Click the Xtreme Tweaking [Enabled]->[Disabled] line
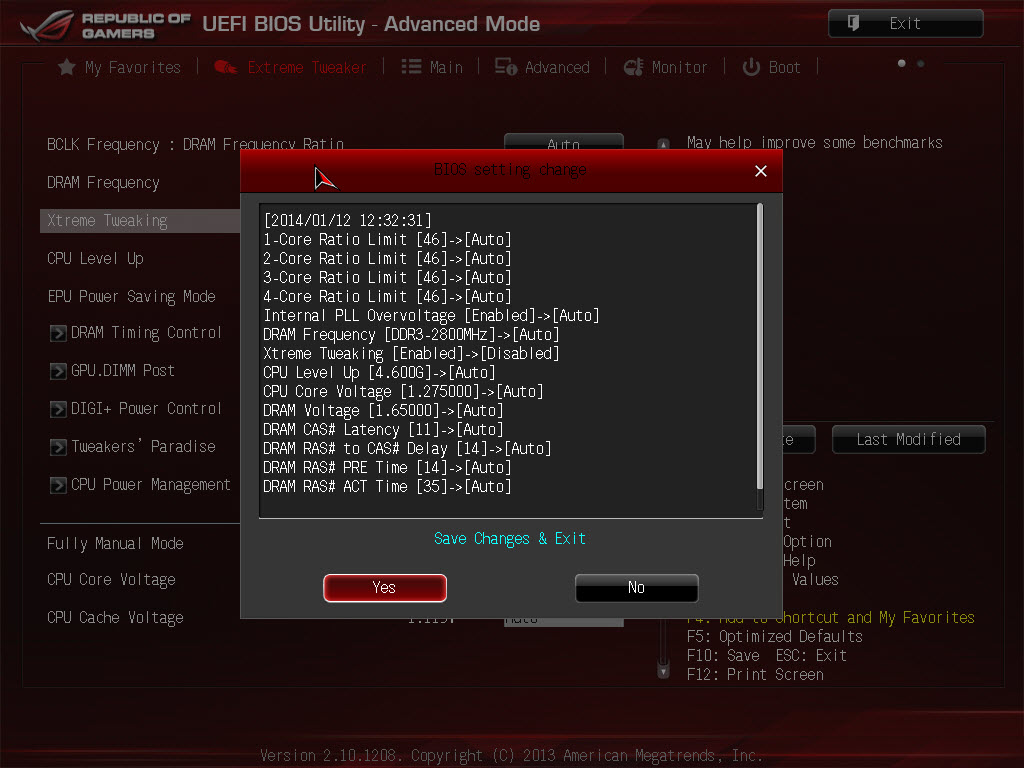 pyautogui.click(x=411, y=353)
